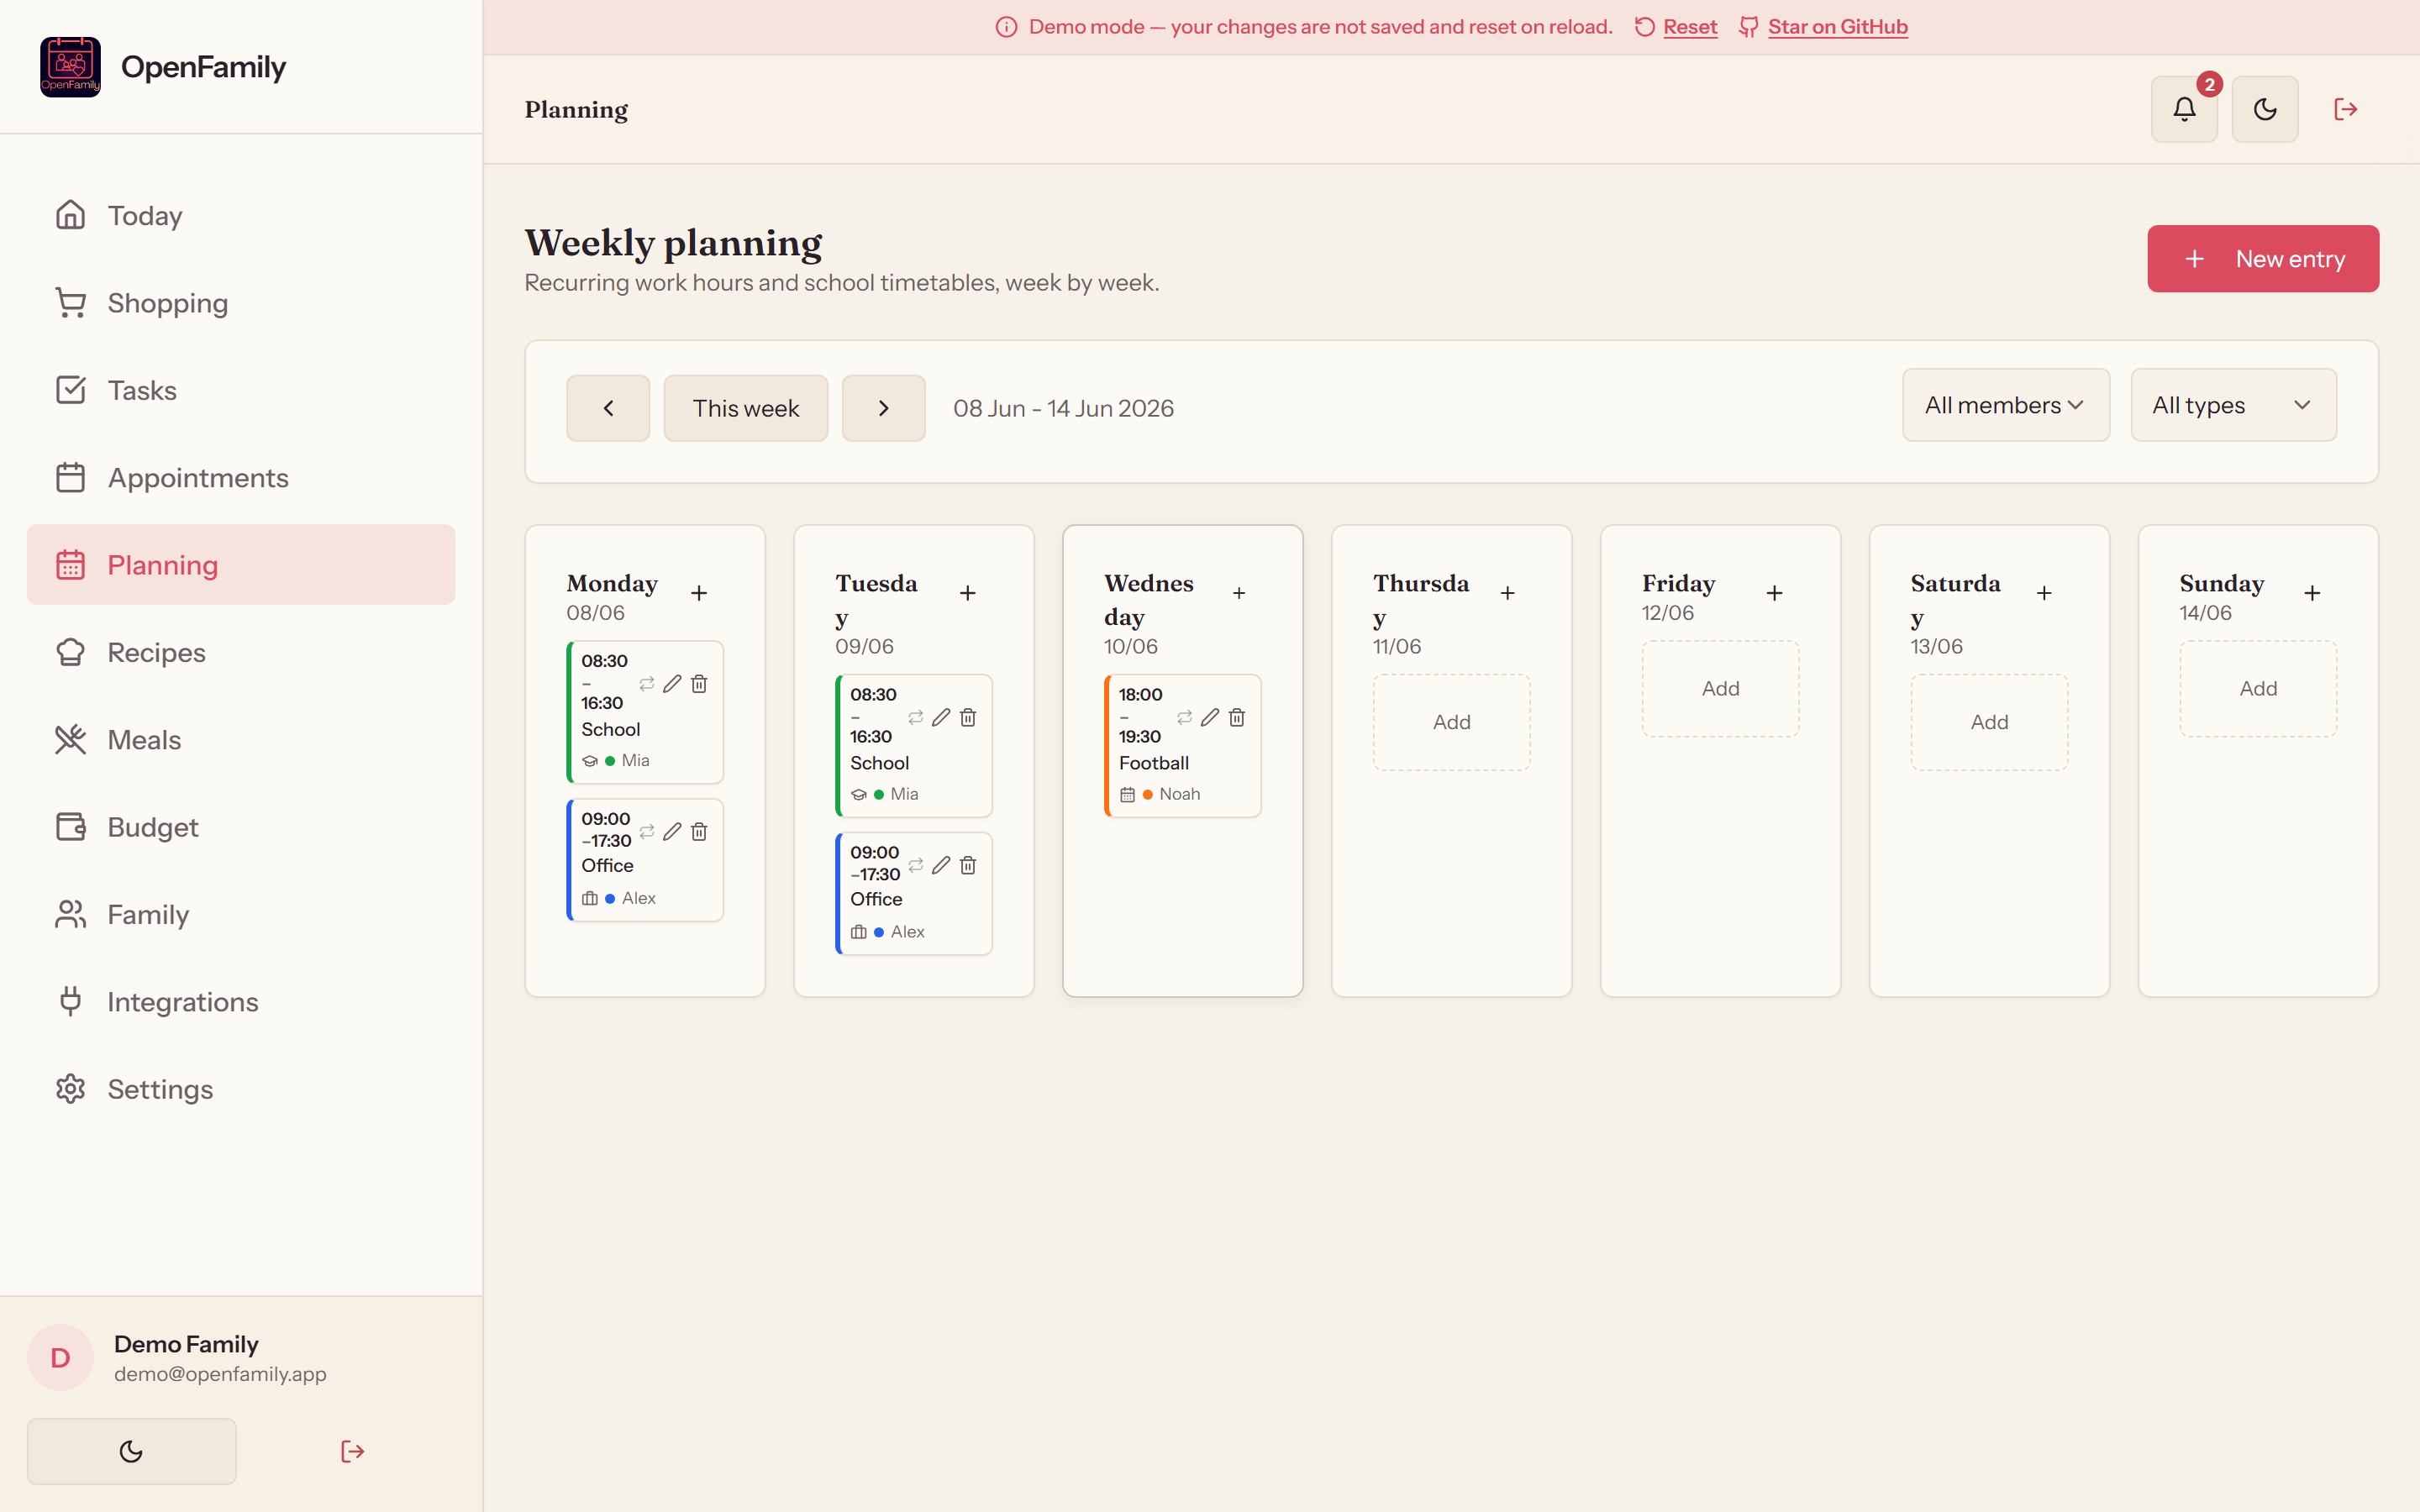2420x1512 pixels.
Task: Click the Demo Family avatar D
Action: (x=60, y=1358)
